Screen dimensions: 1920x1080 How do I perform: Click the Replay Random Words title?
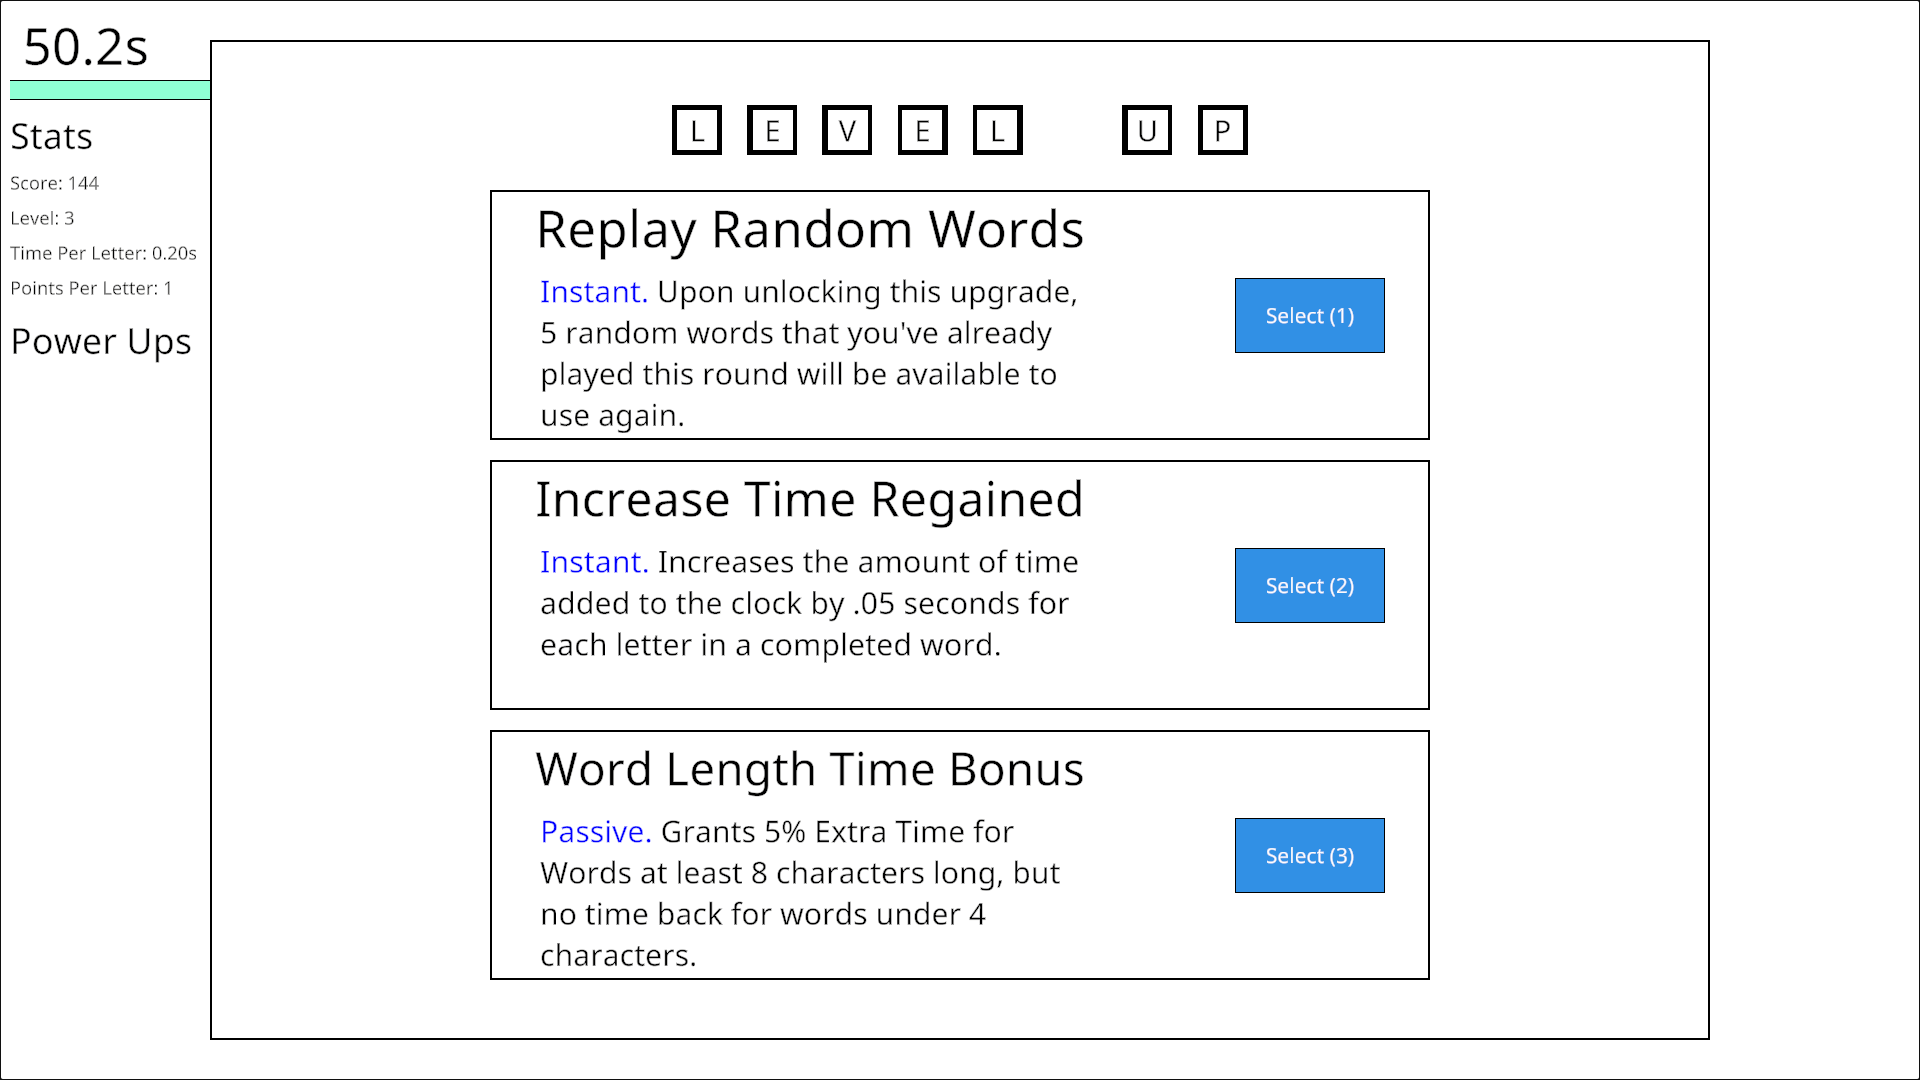809,230
